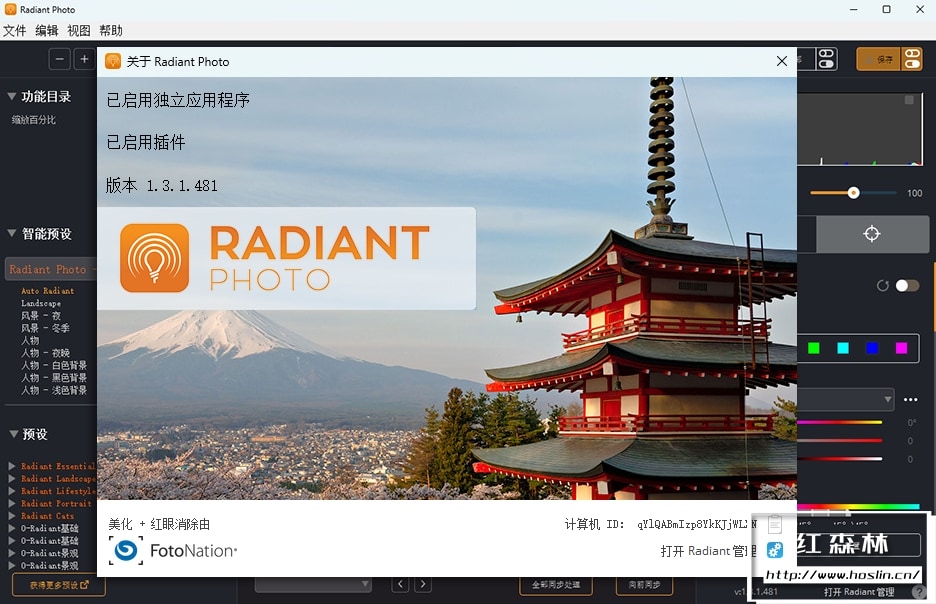936x604 pixels.
Task: Select the magenta color swatch
Action: coord(901,348)
